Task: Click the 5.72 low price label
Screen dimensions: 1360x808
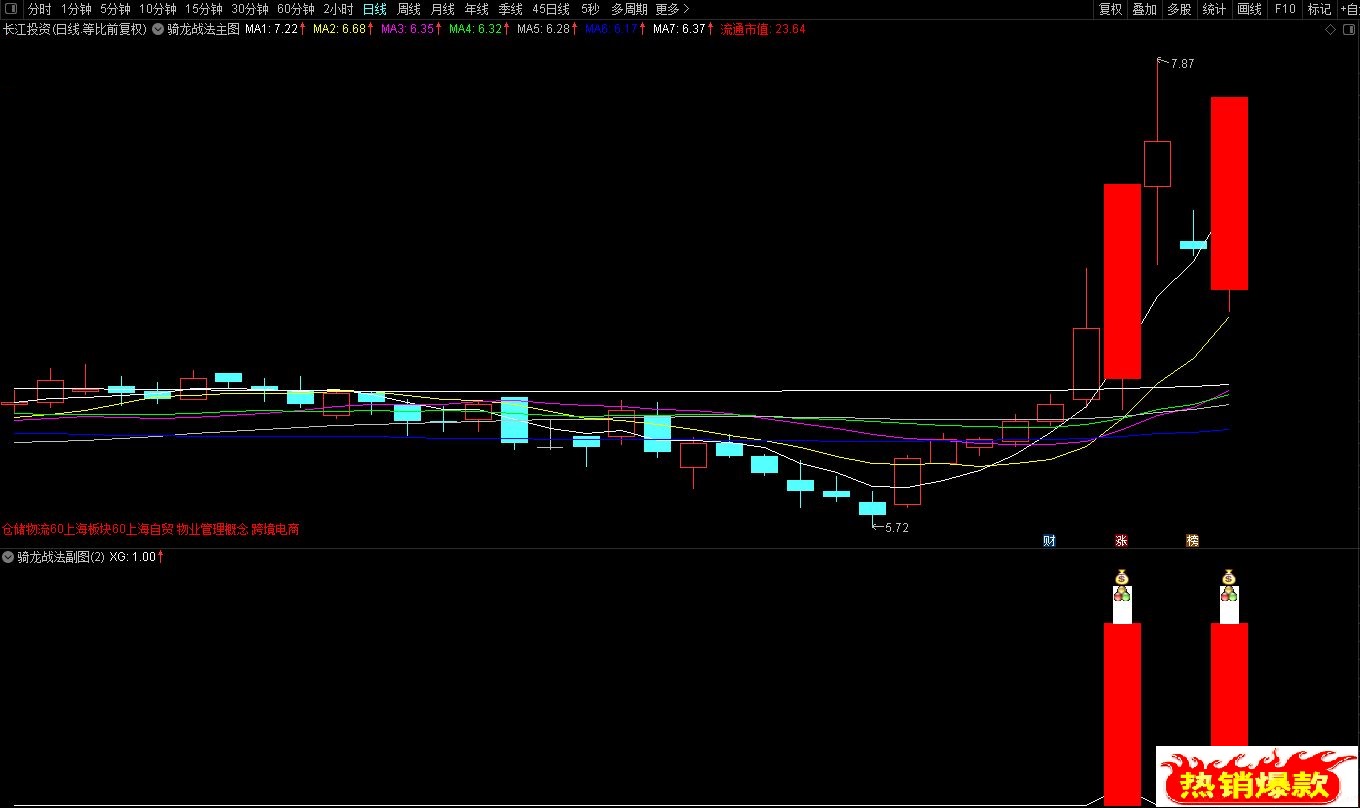Action: tap(897, 528)
